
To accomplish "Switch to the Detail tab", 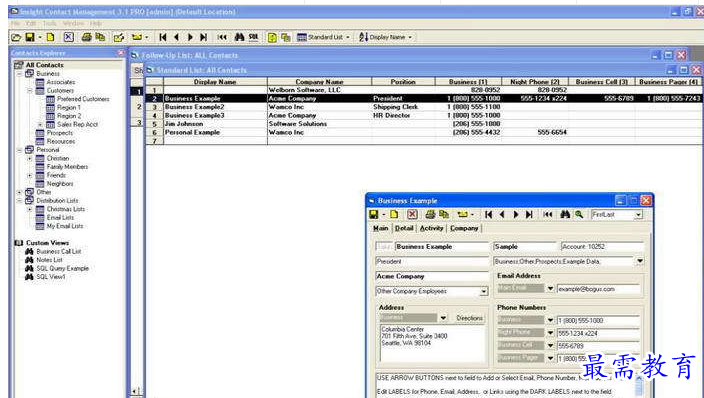I will (404, 228).
